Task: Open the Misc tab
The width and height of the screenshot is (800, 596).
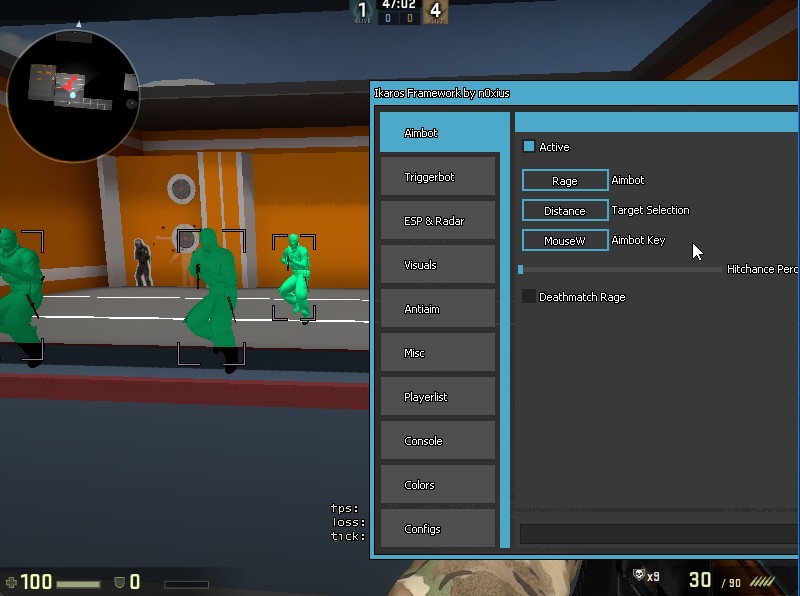Action: coord(438,353)
